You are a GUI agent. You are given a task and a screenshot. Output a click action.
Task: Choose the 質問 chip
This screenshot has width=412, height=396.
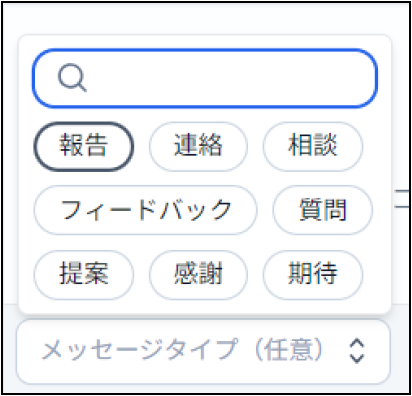322,210
